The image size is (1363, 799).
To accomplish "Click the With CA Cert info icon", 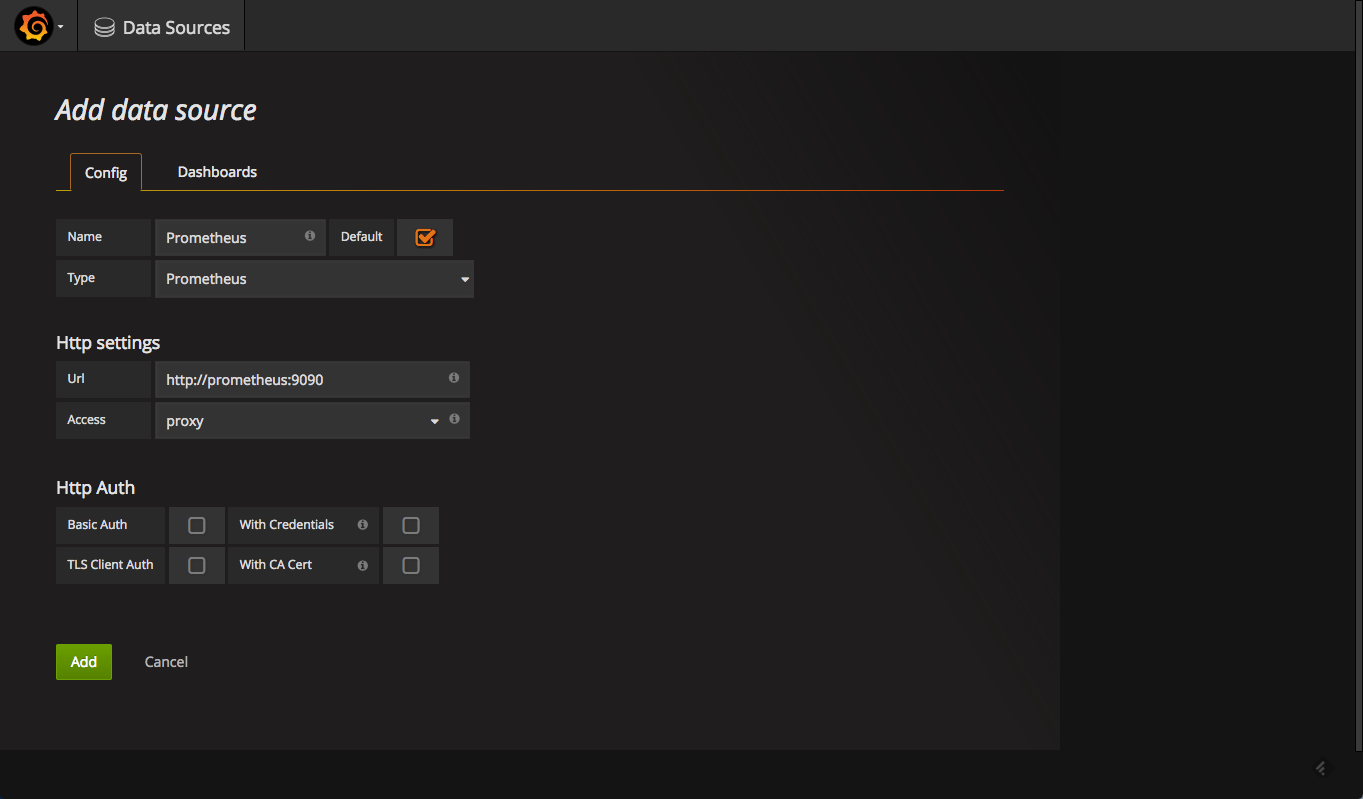I will [362, 565].
